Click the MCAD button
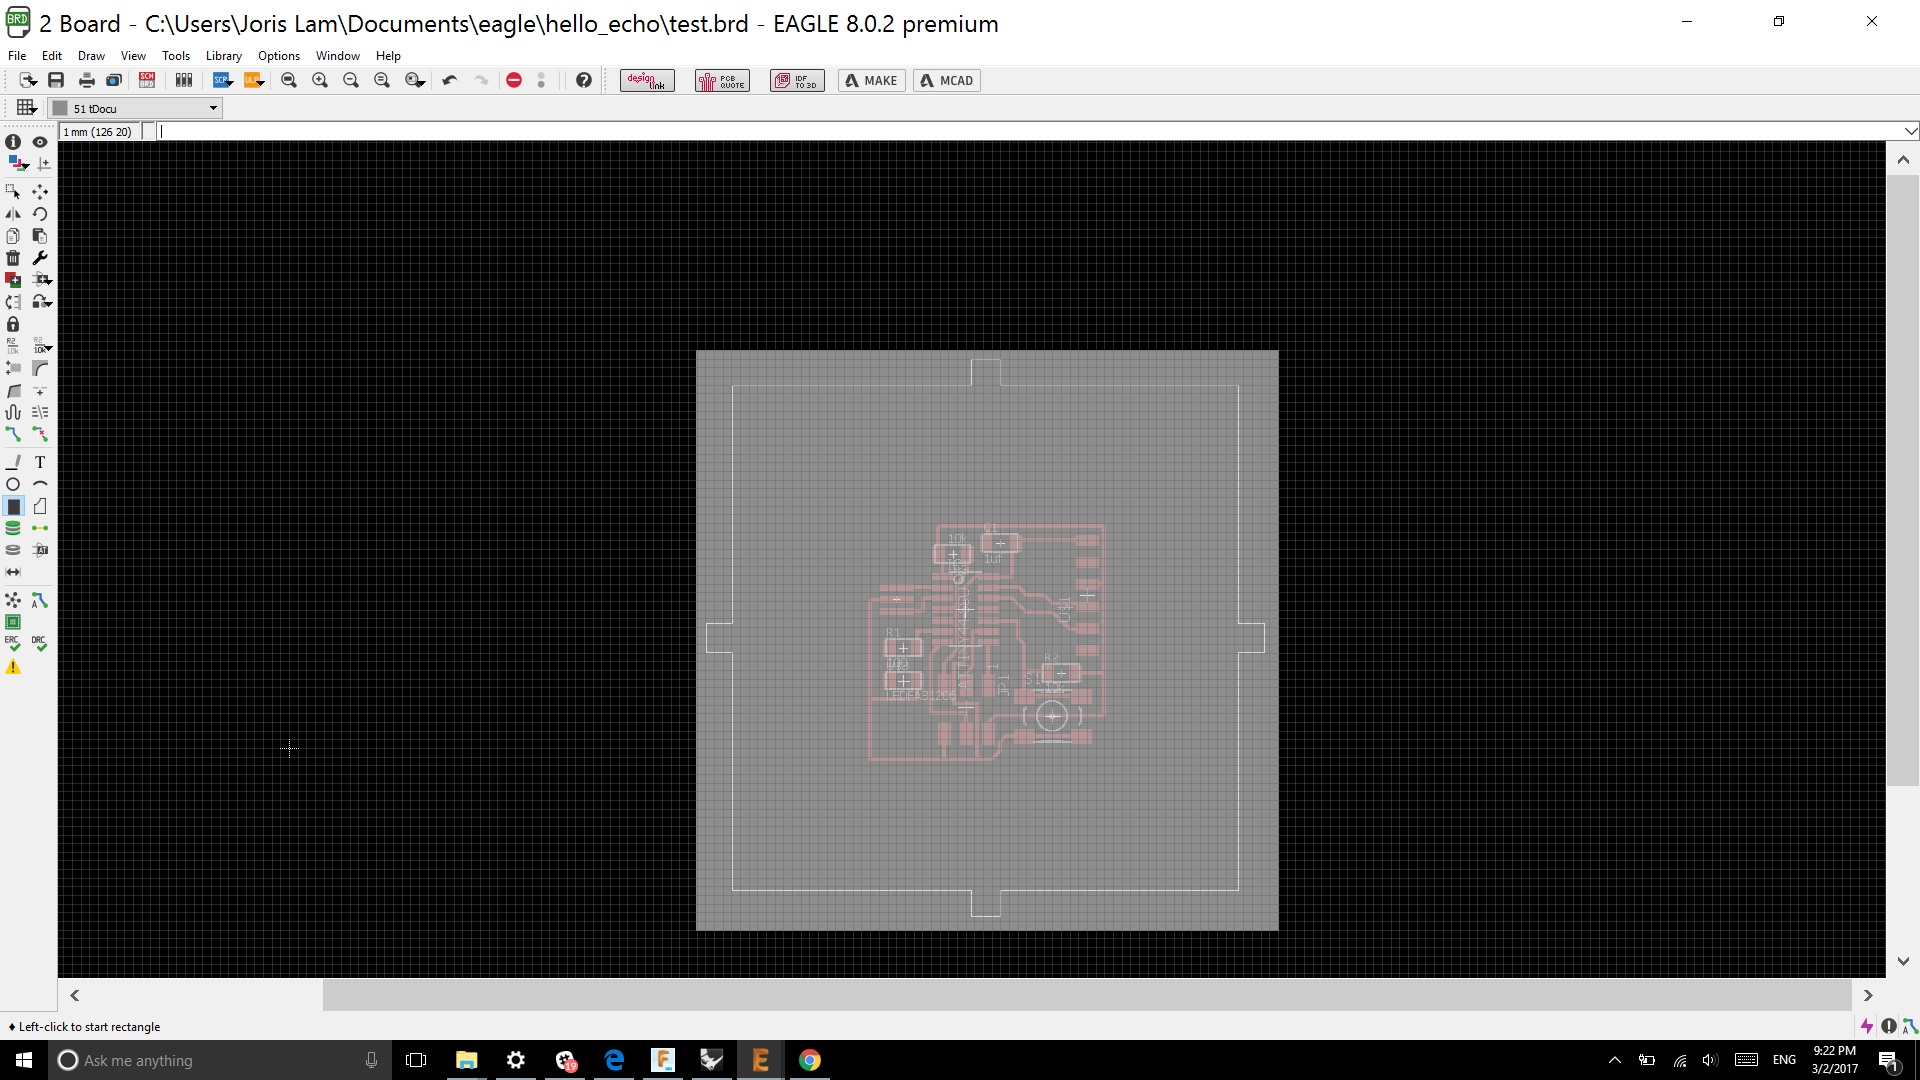1920x1080 pixels. click(946, 80)
